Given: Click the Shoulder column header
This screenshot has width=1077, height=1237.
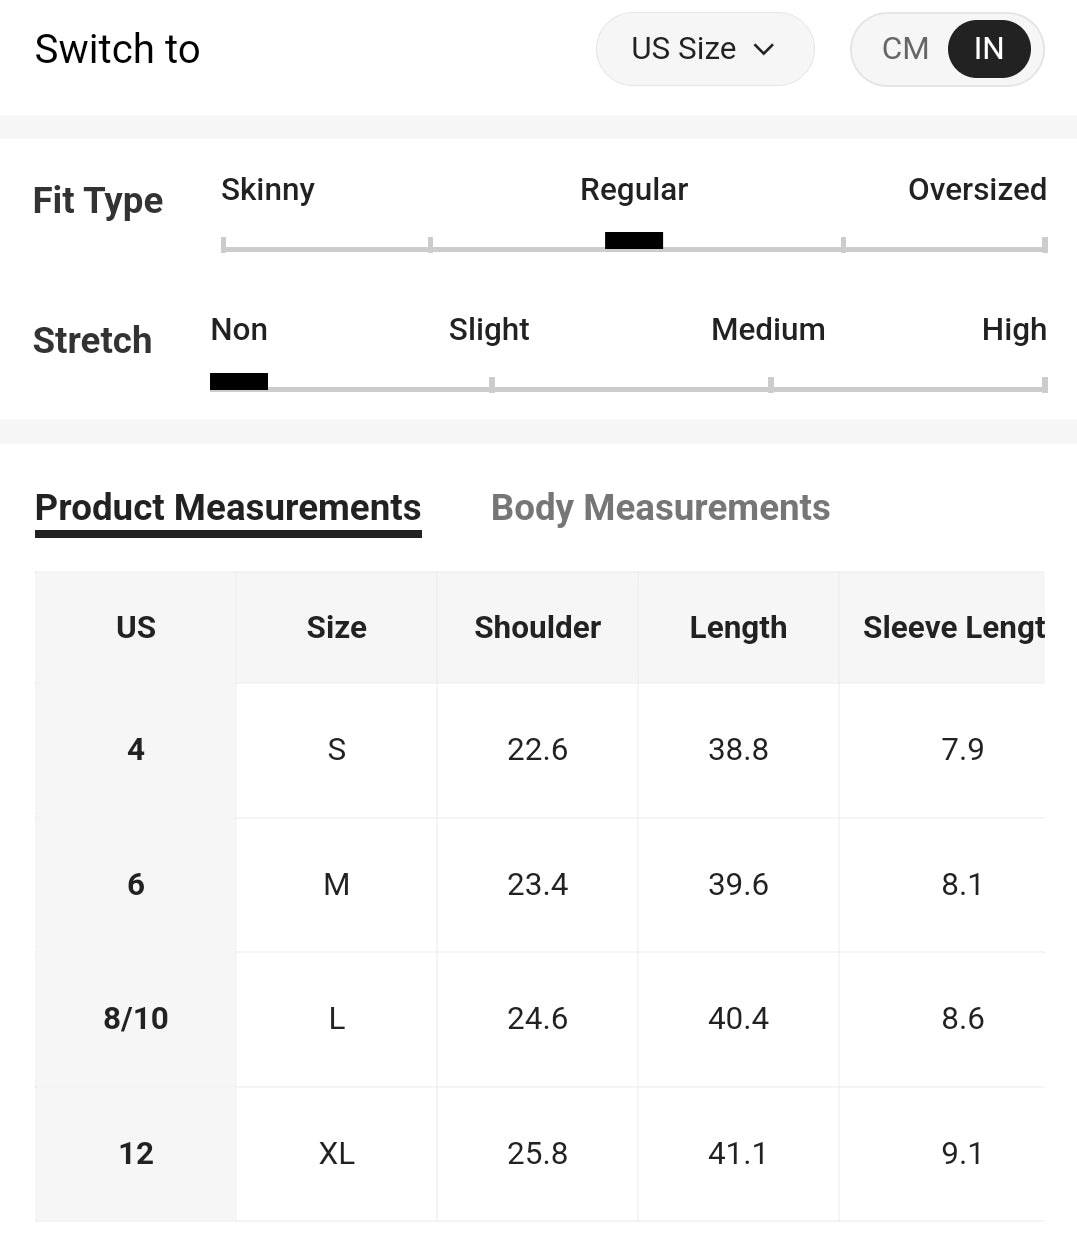Looking at the screenshot, I should point(537,628).
